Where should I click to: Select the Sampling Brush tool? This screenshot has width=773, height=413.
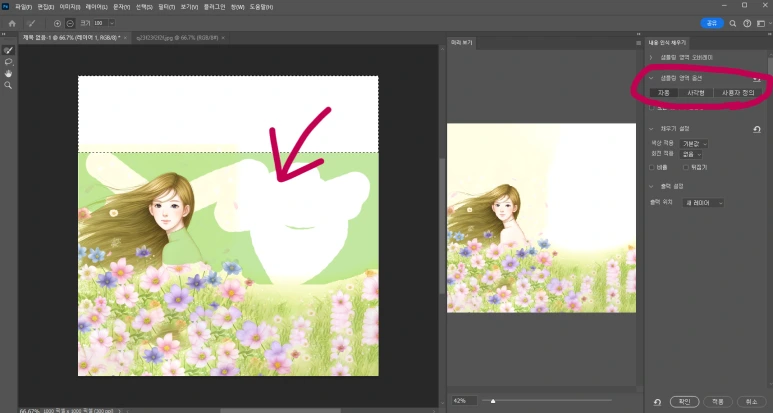[8, 50]
